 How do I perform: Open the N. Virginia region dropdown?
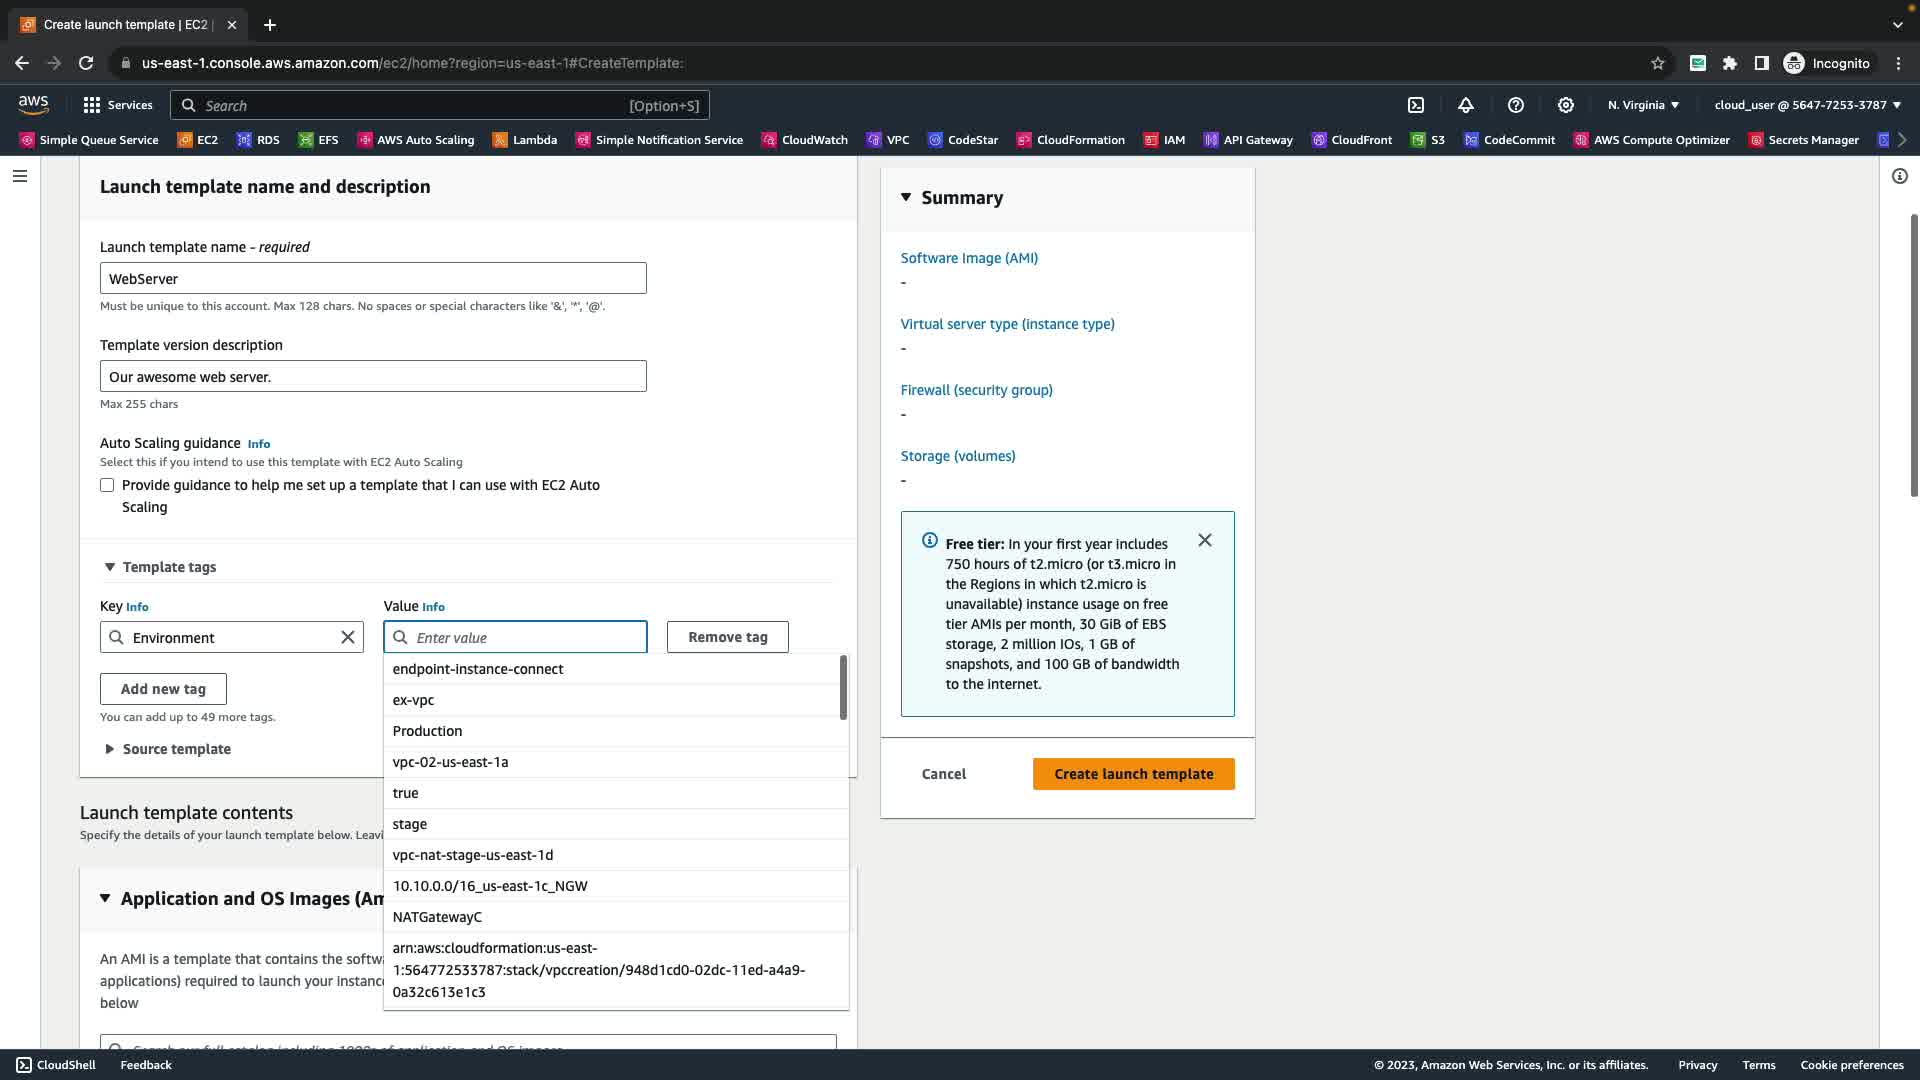click(x=1643, y=105)
